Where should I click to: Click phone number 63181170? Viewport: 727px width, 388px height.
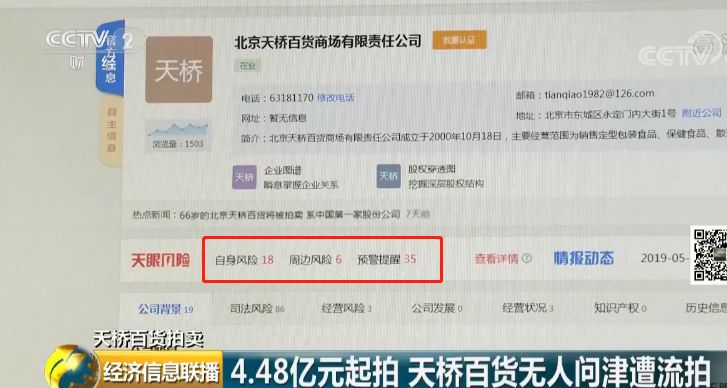(x=291, y=98)
